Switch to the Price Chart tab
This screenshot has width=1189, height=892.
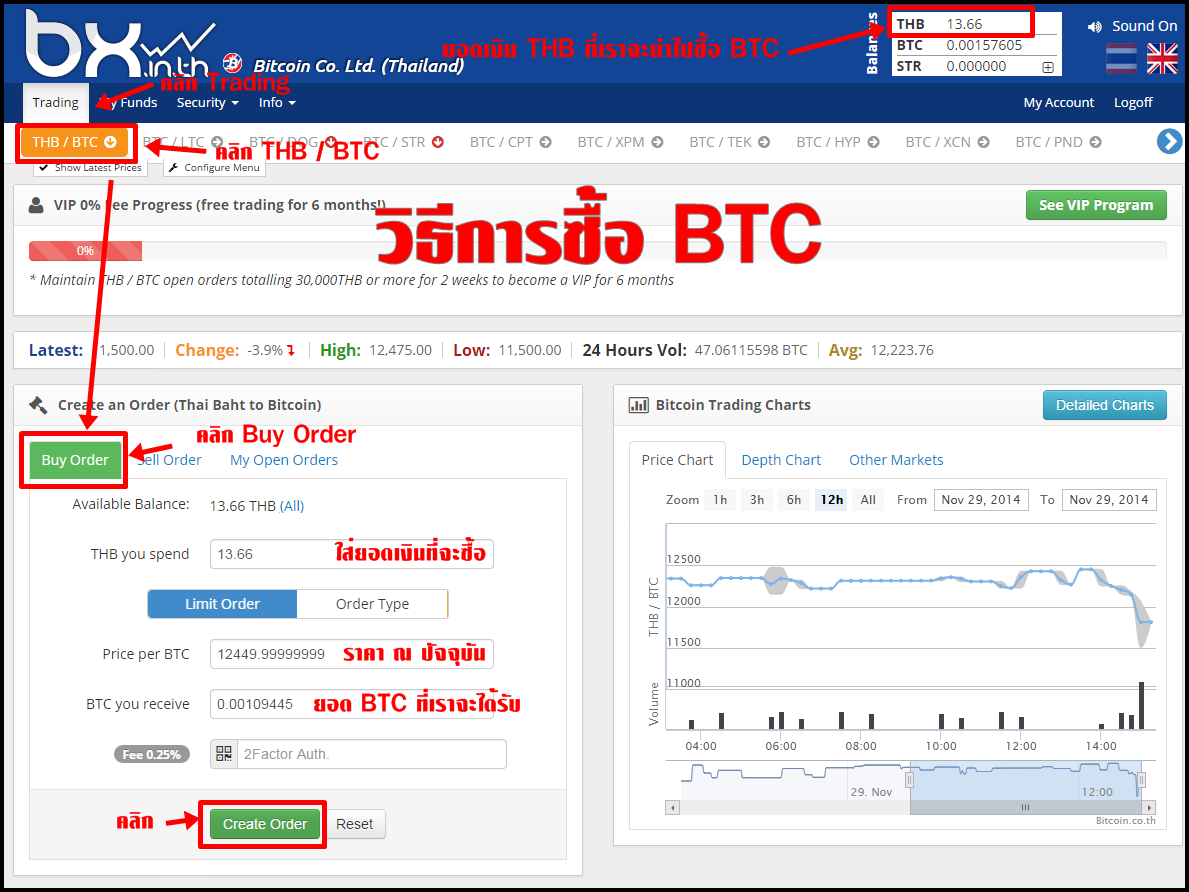click(x=677, y=460)
